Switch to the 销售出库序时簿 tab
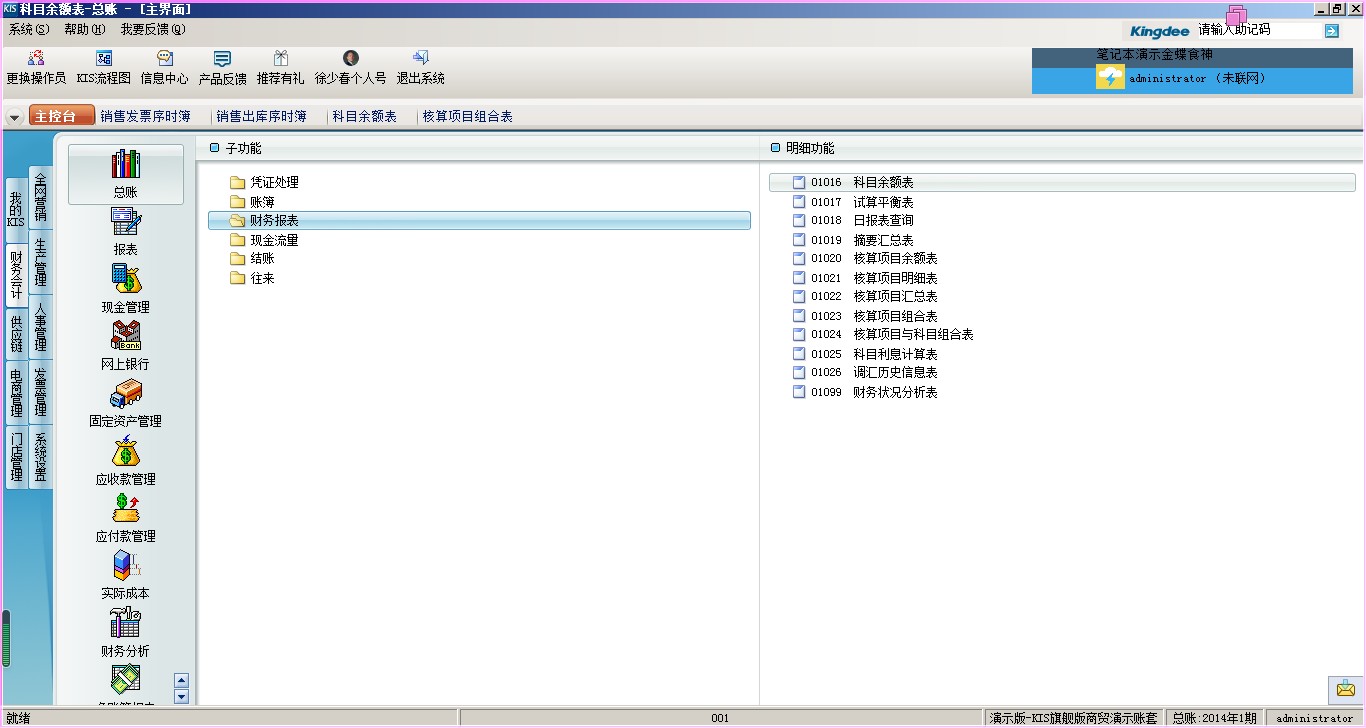Screen dimensions: 1366x728 tap(261, 116)
